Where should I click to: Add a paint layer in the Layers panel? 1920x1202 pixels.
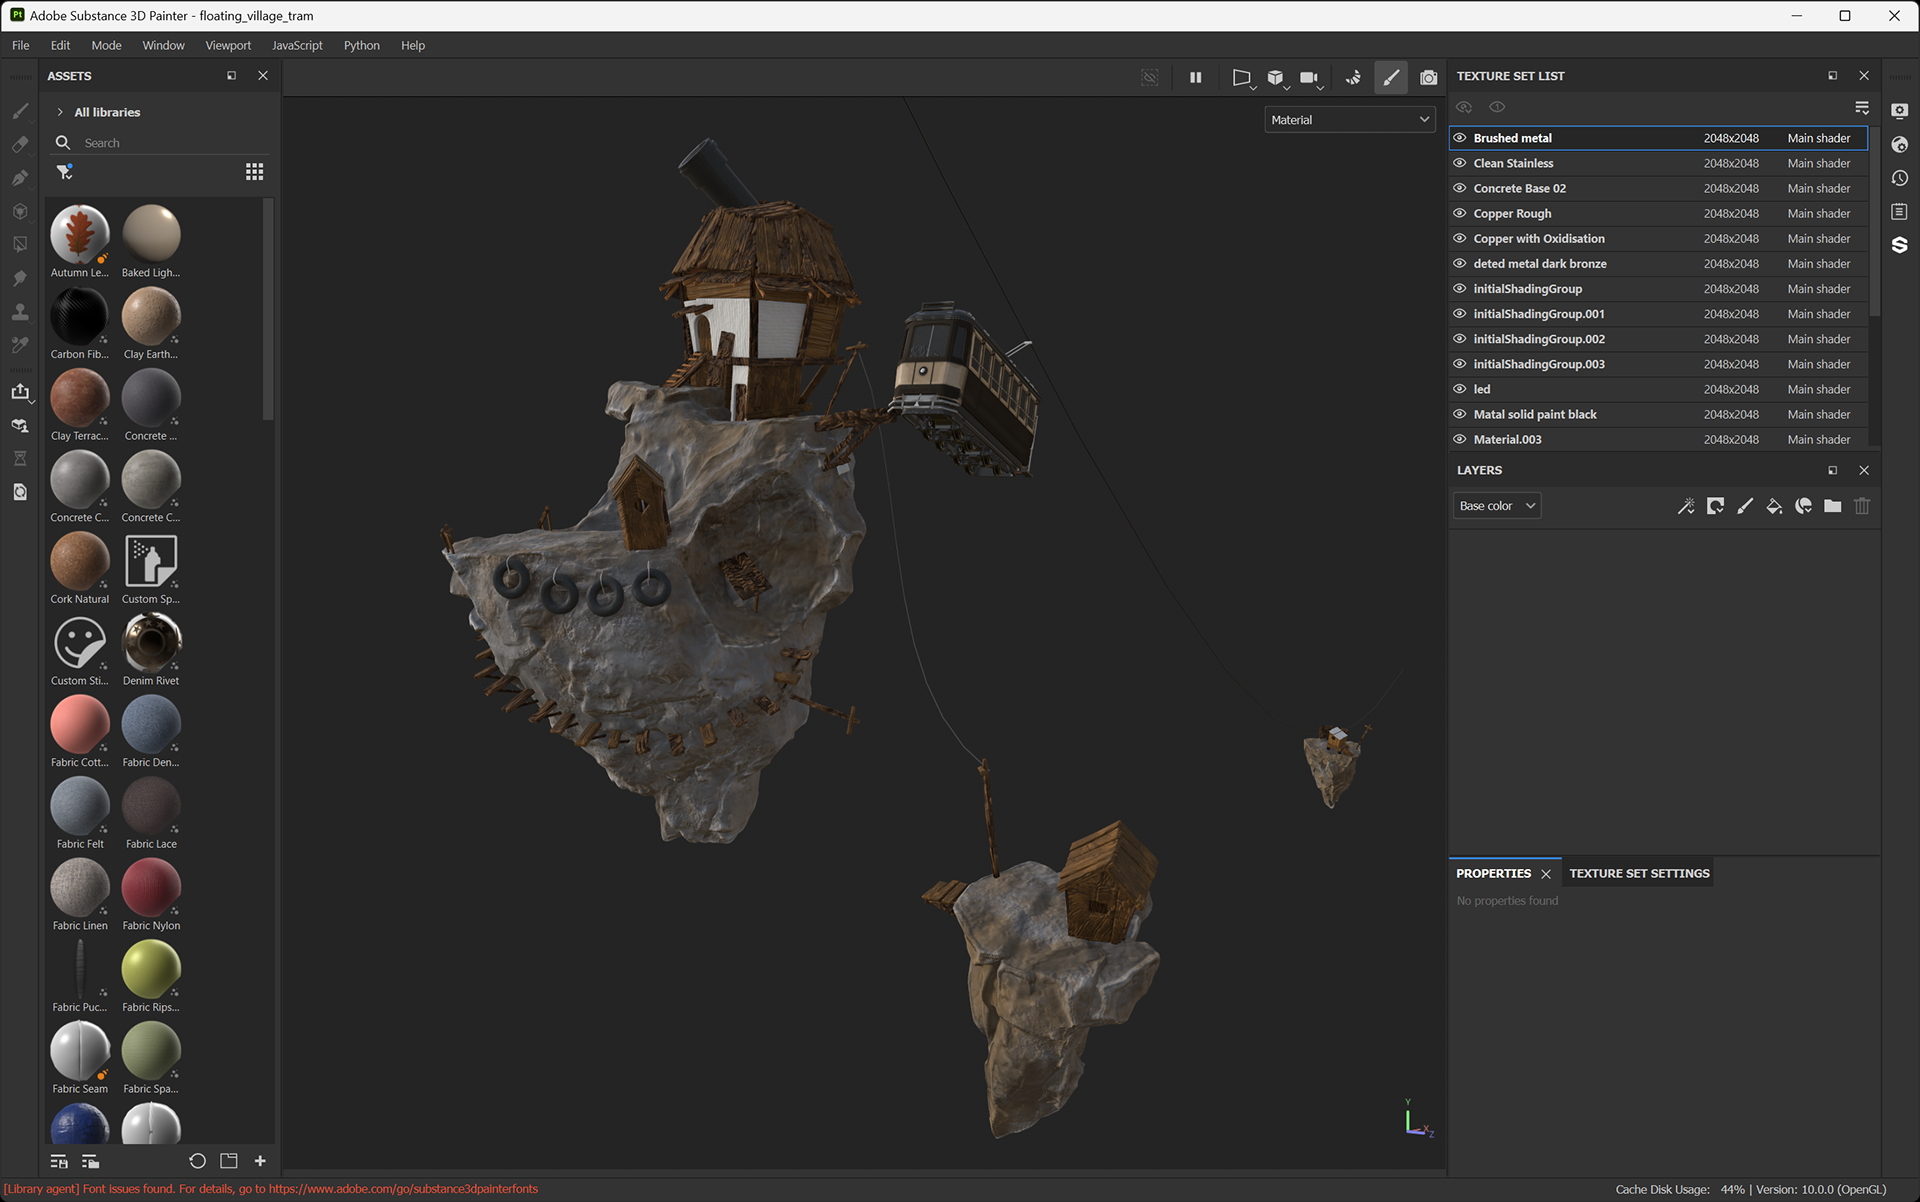point(1745,506)
